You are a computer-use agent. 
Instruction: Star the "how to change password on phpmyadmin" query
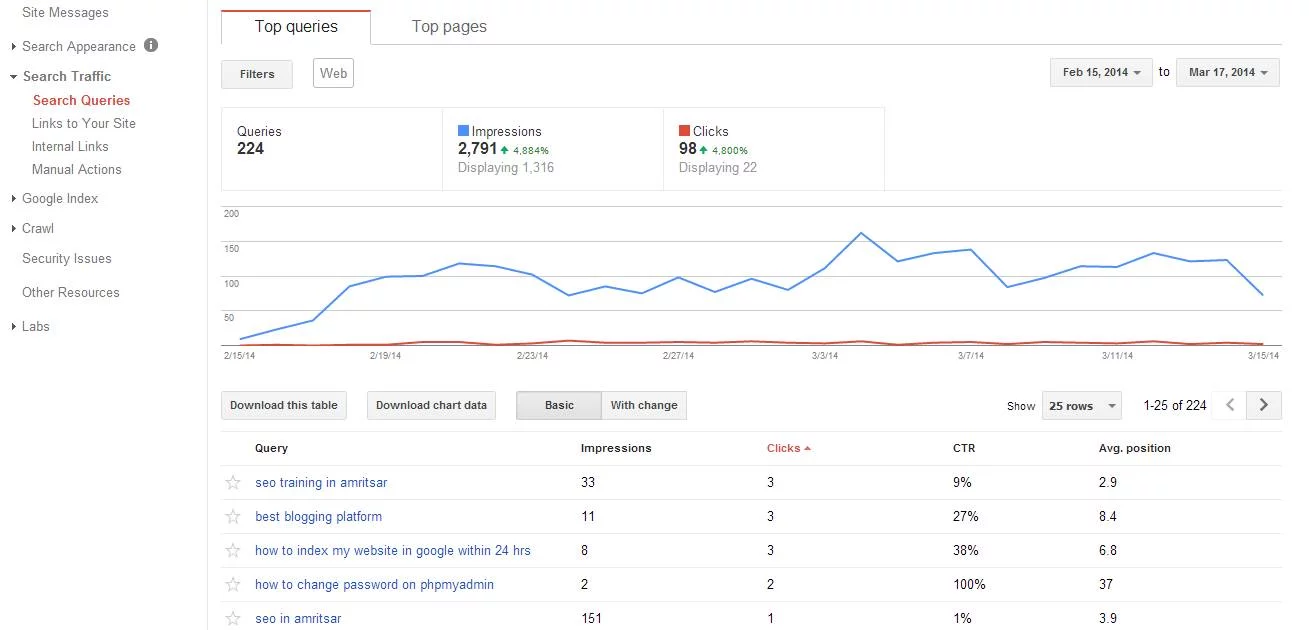pos(232,584)
